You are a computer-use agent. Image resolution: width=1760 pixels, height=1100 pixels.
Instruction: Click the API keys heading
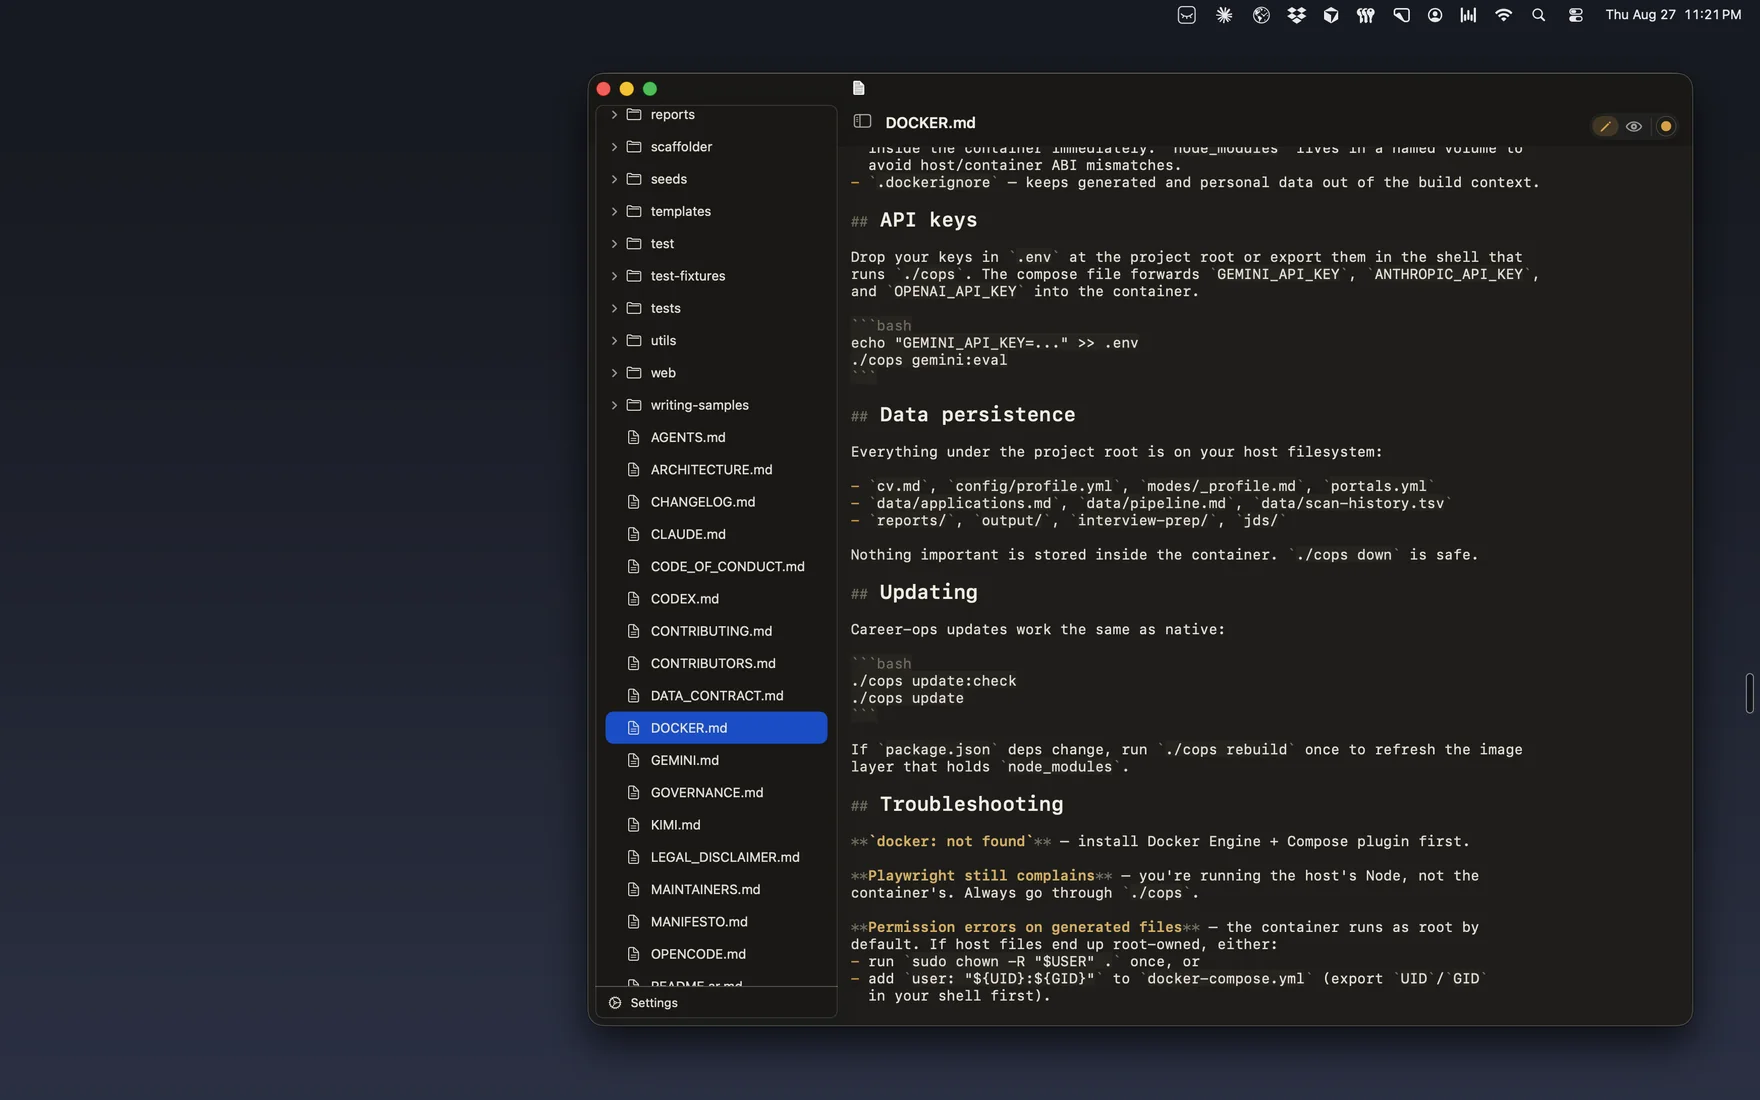pyautogui.click(x=928, y=220)
